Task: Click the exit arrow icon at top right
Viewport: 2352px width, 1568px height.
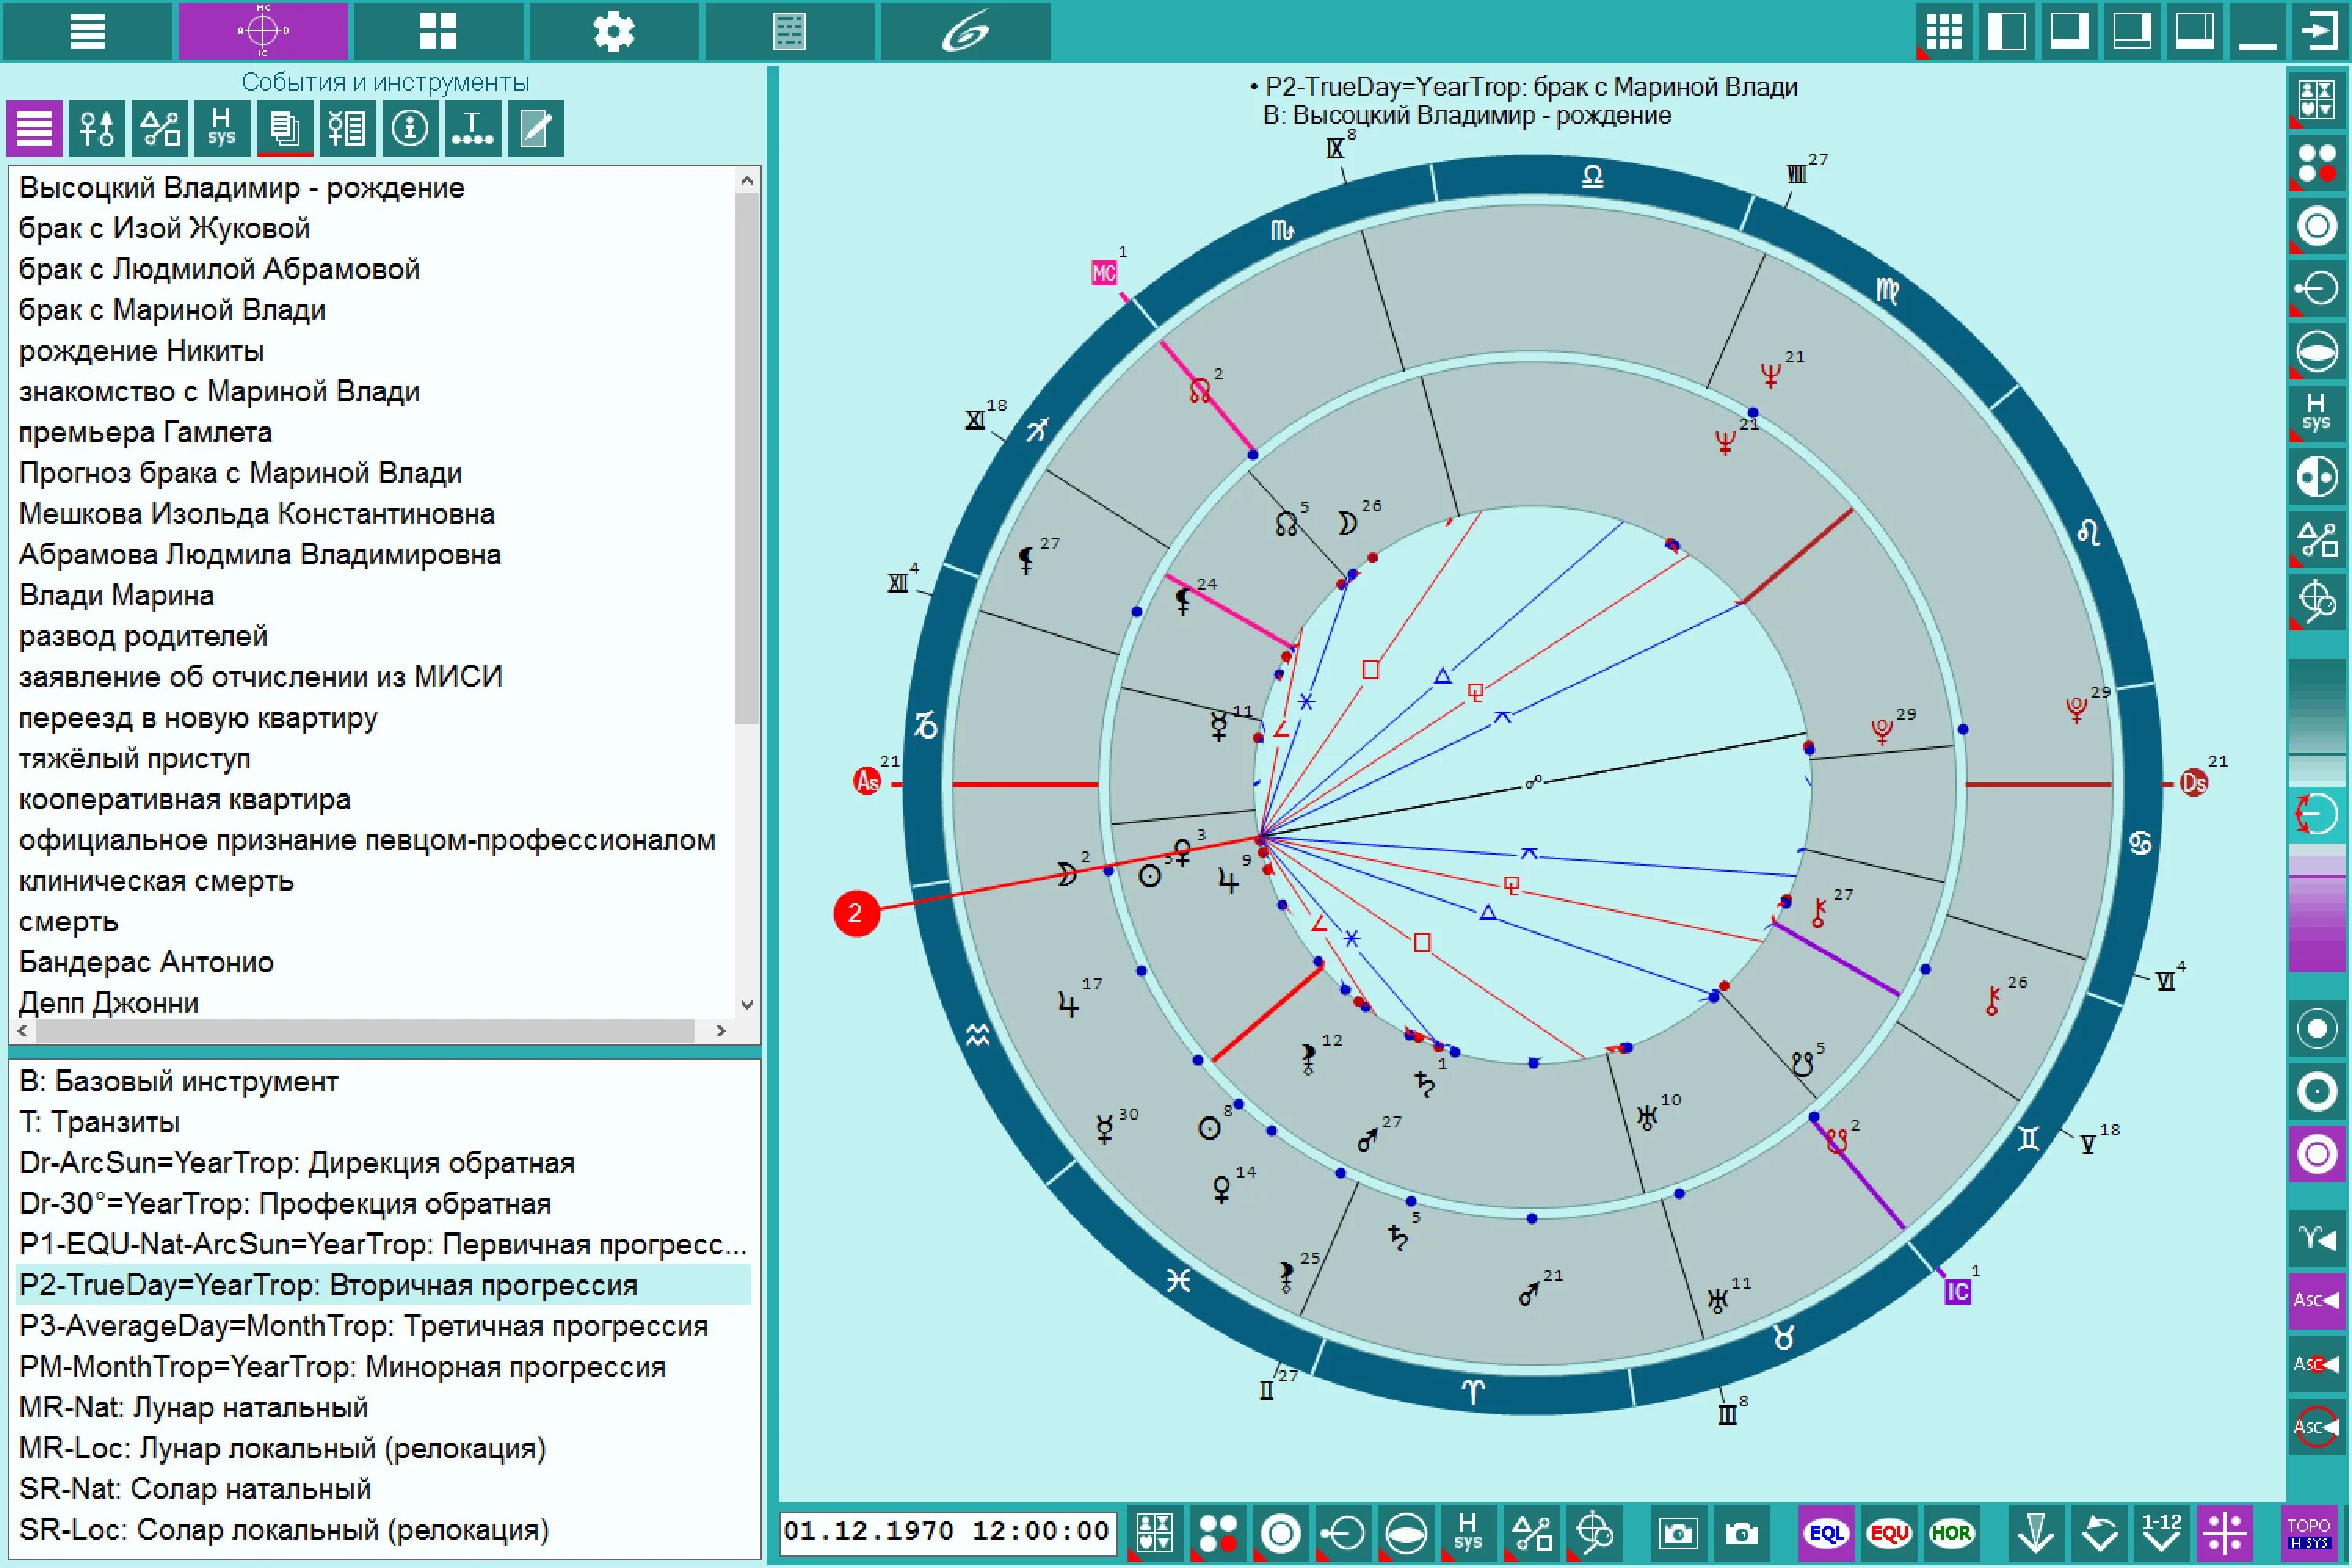Action: tap(2320, 31)
